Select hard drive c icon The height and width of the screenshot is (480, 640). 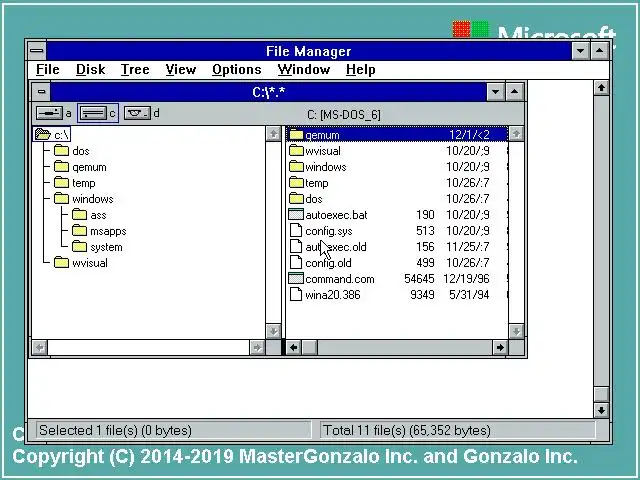pyautogui.click(x=93, y=113)
